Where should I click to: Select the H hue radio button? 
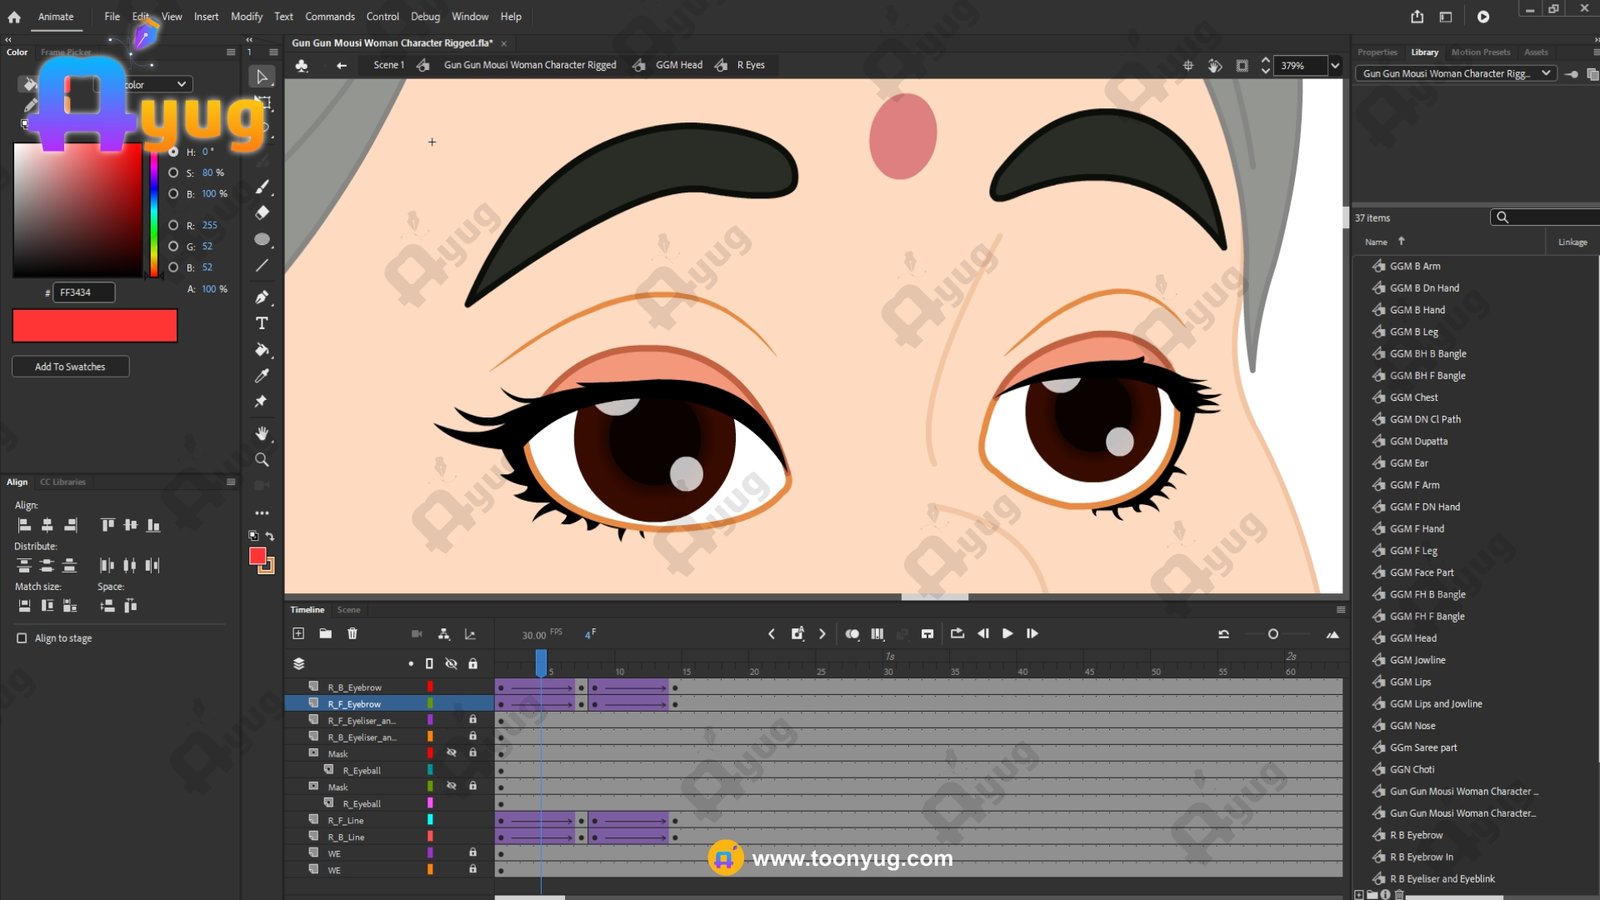coord(173,152)
